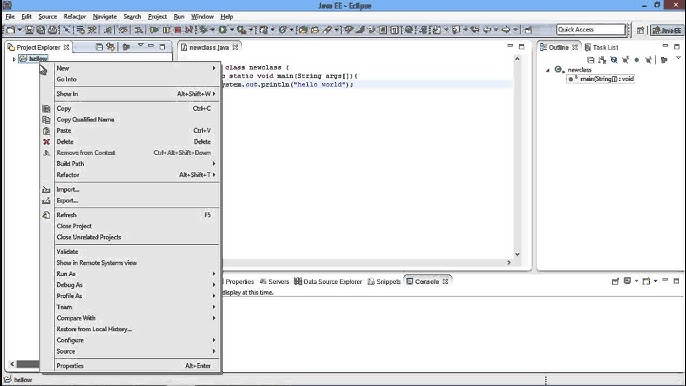Viewport: 686px width, 386px height.
Task: Click the Back navigation arrow in toolbar
Action: 486,30
